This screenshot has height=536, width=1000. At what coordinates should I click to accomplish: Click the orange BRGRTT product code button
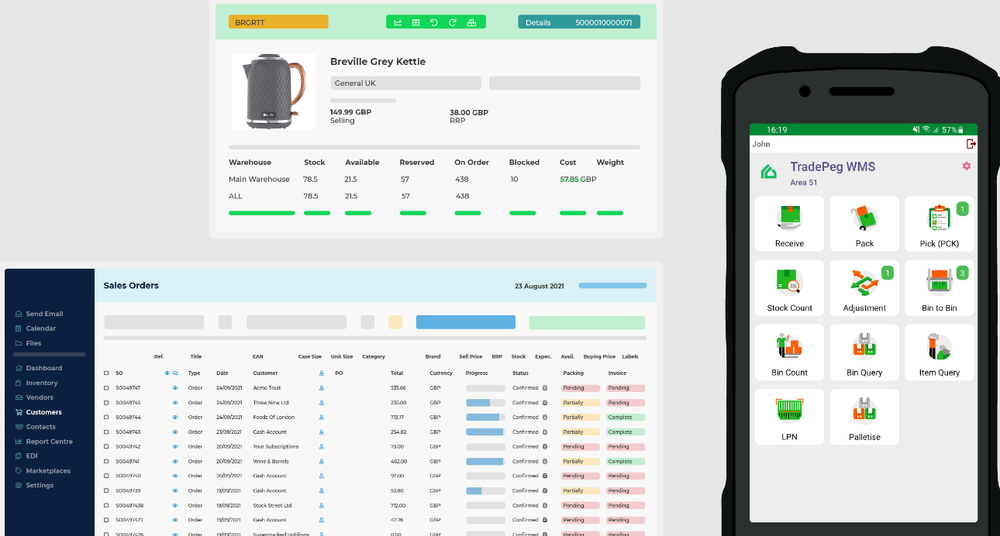tap(279, 22)
